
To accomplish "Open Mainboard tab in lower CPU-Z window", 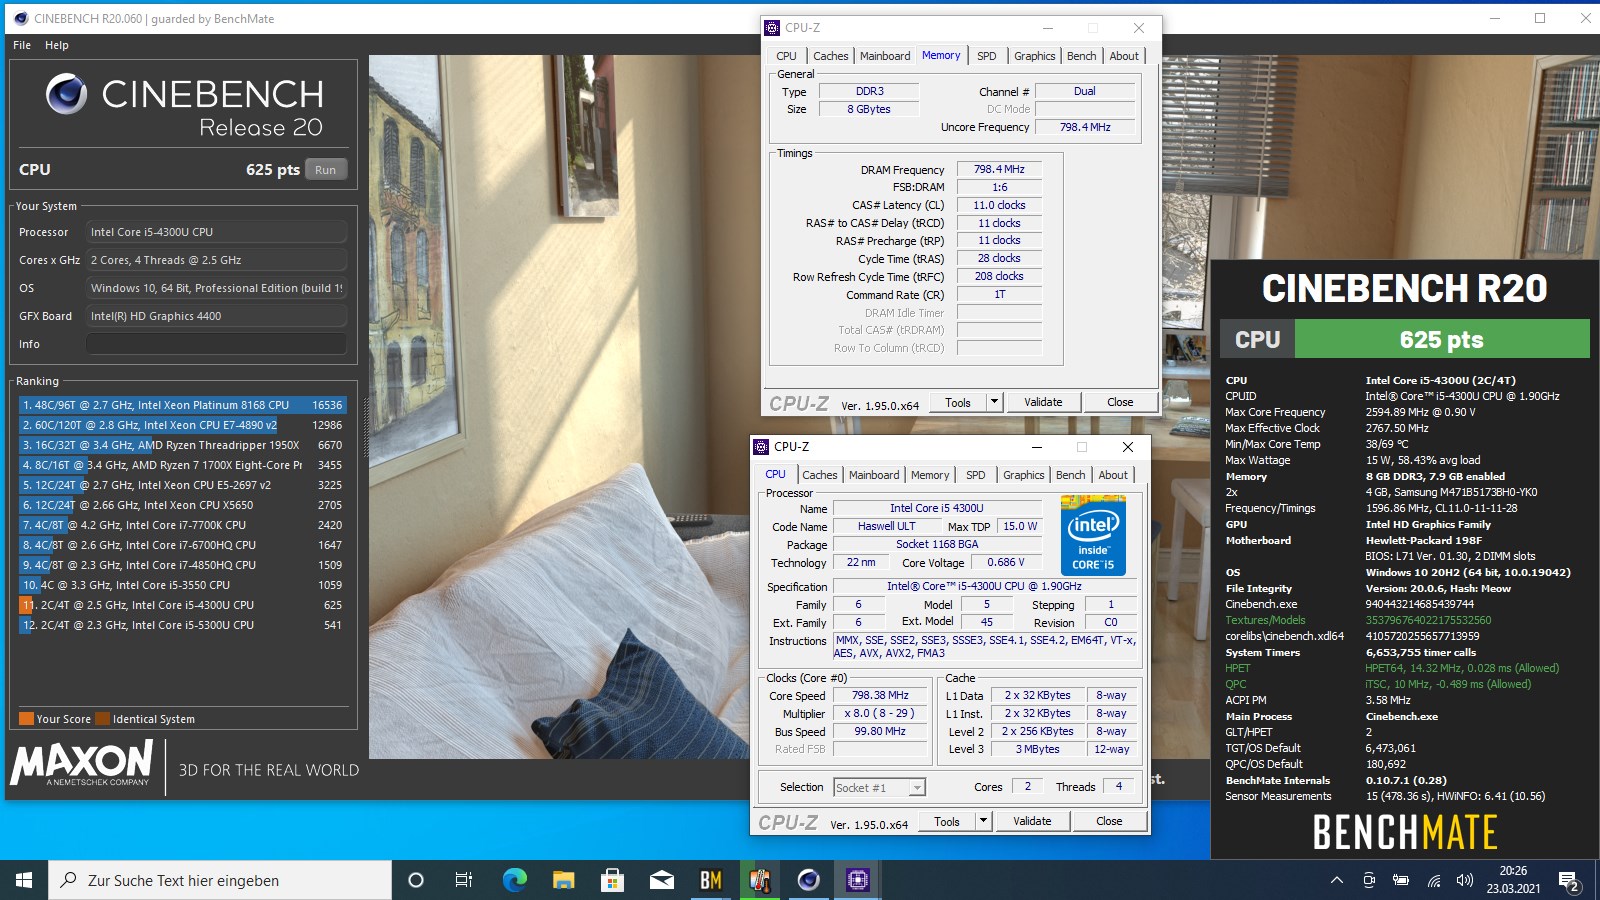I will (x=874, y=475).
